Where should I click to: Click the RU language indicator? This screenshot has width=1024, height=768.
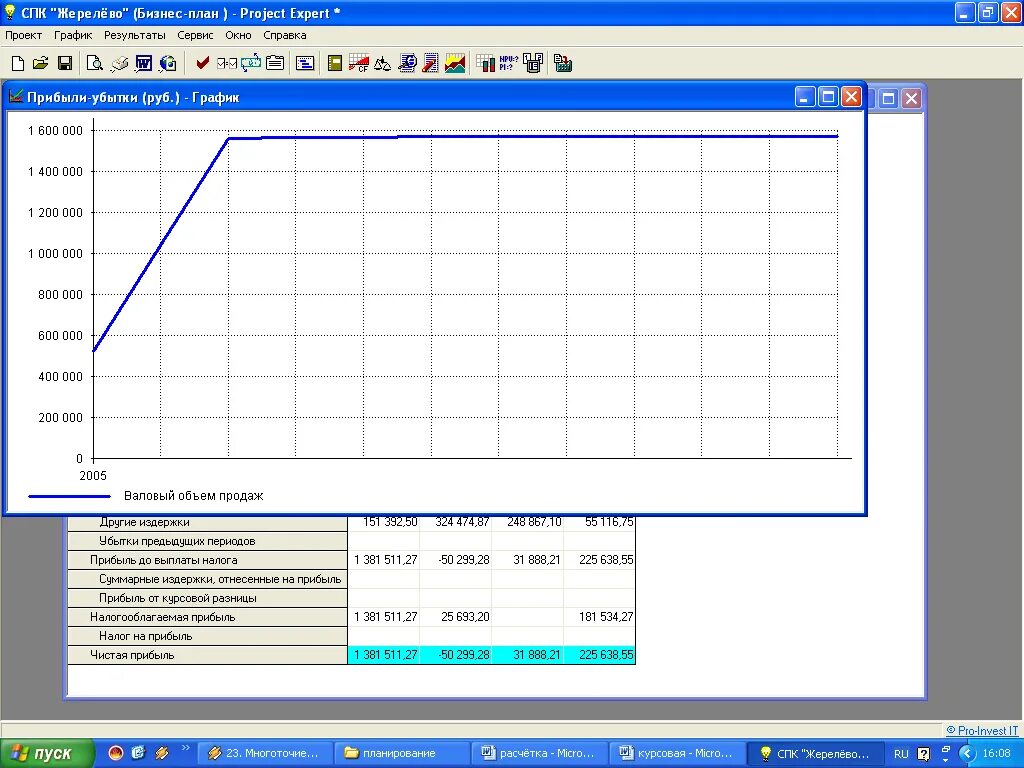pyautogui.click(x=901, y=754)
